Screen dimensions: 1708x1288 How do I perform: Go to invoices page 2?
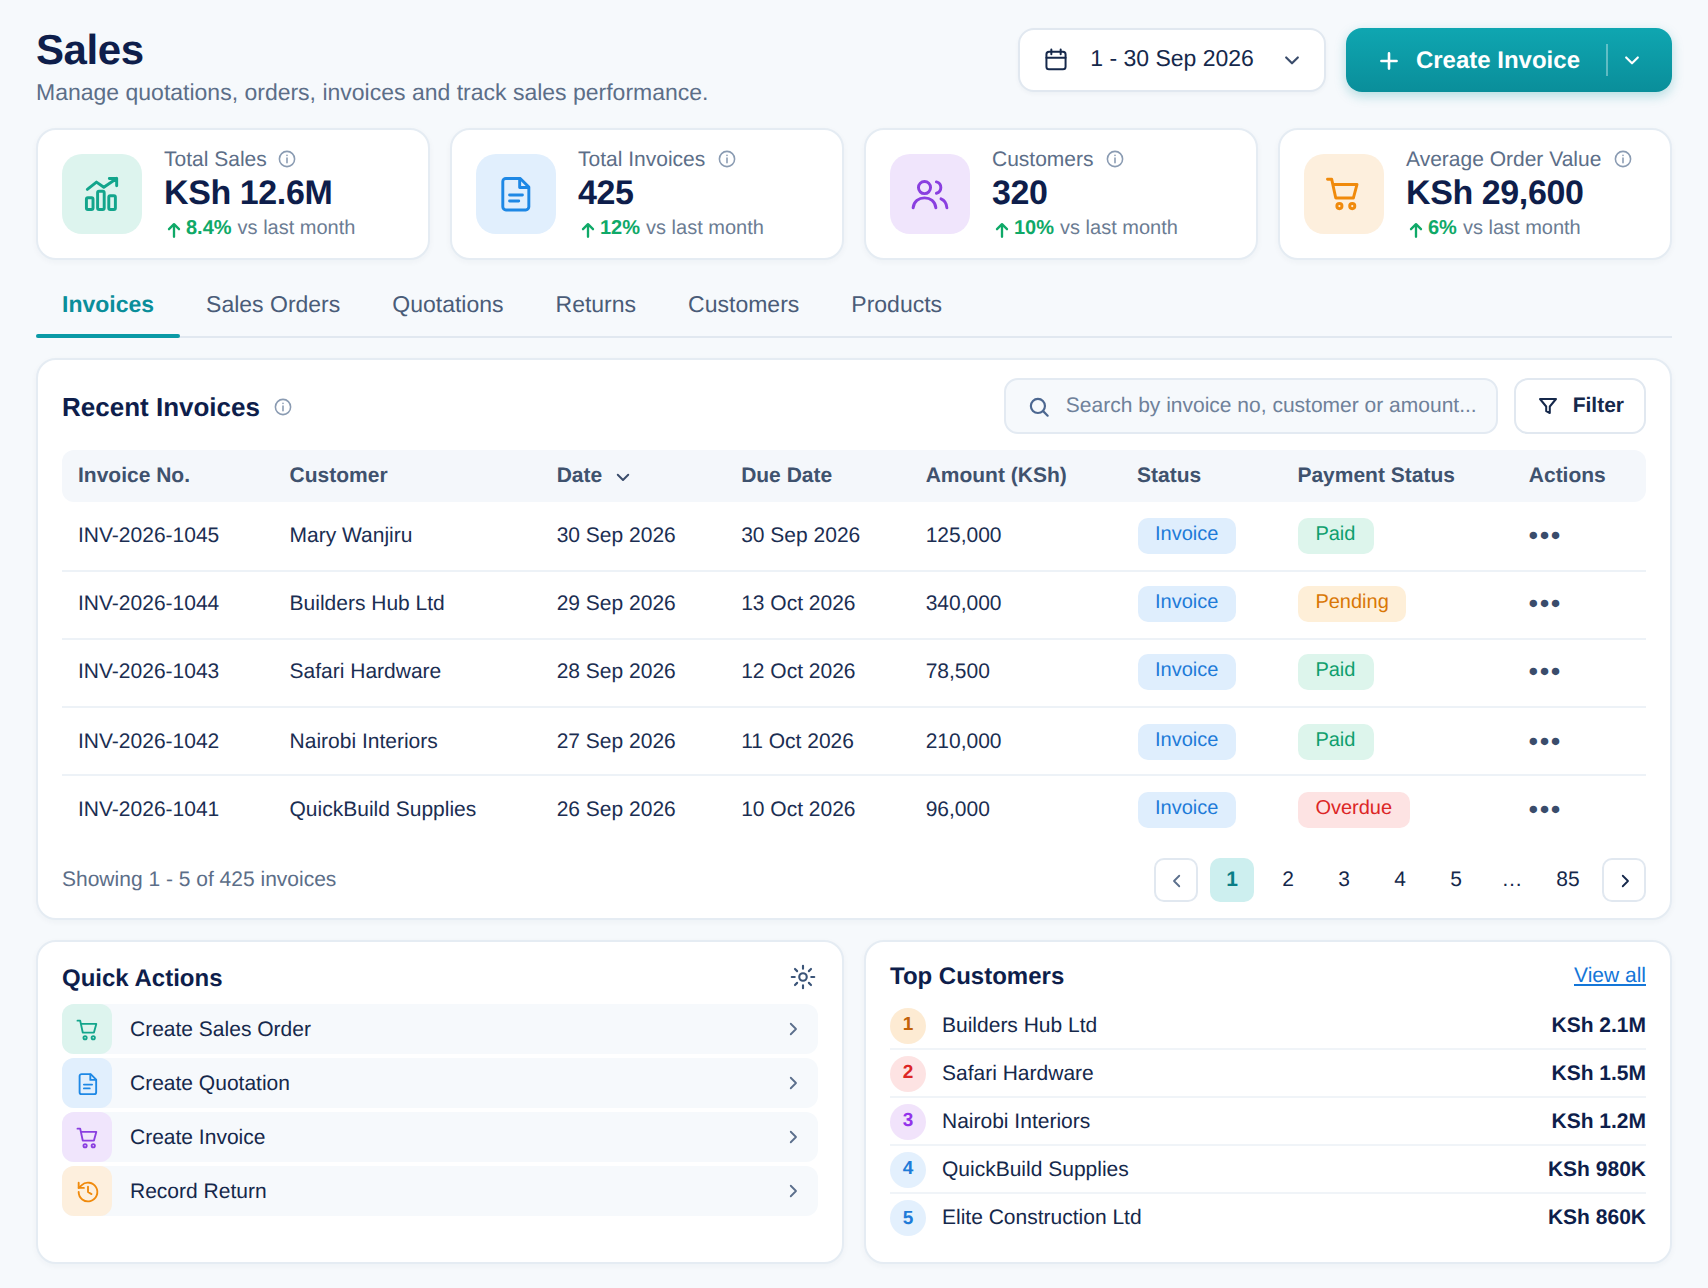[x=1288, y=880]
